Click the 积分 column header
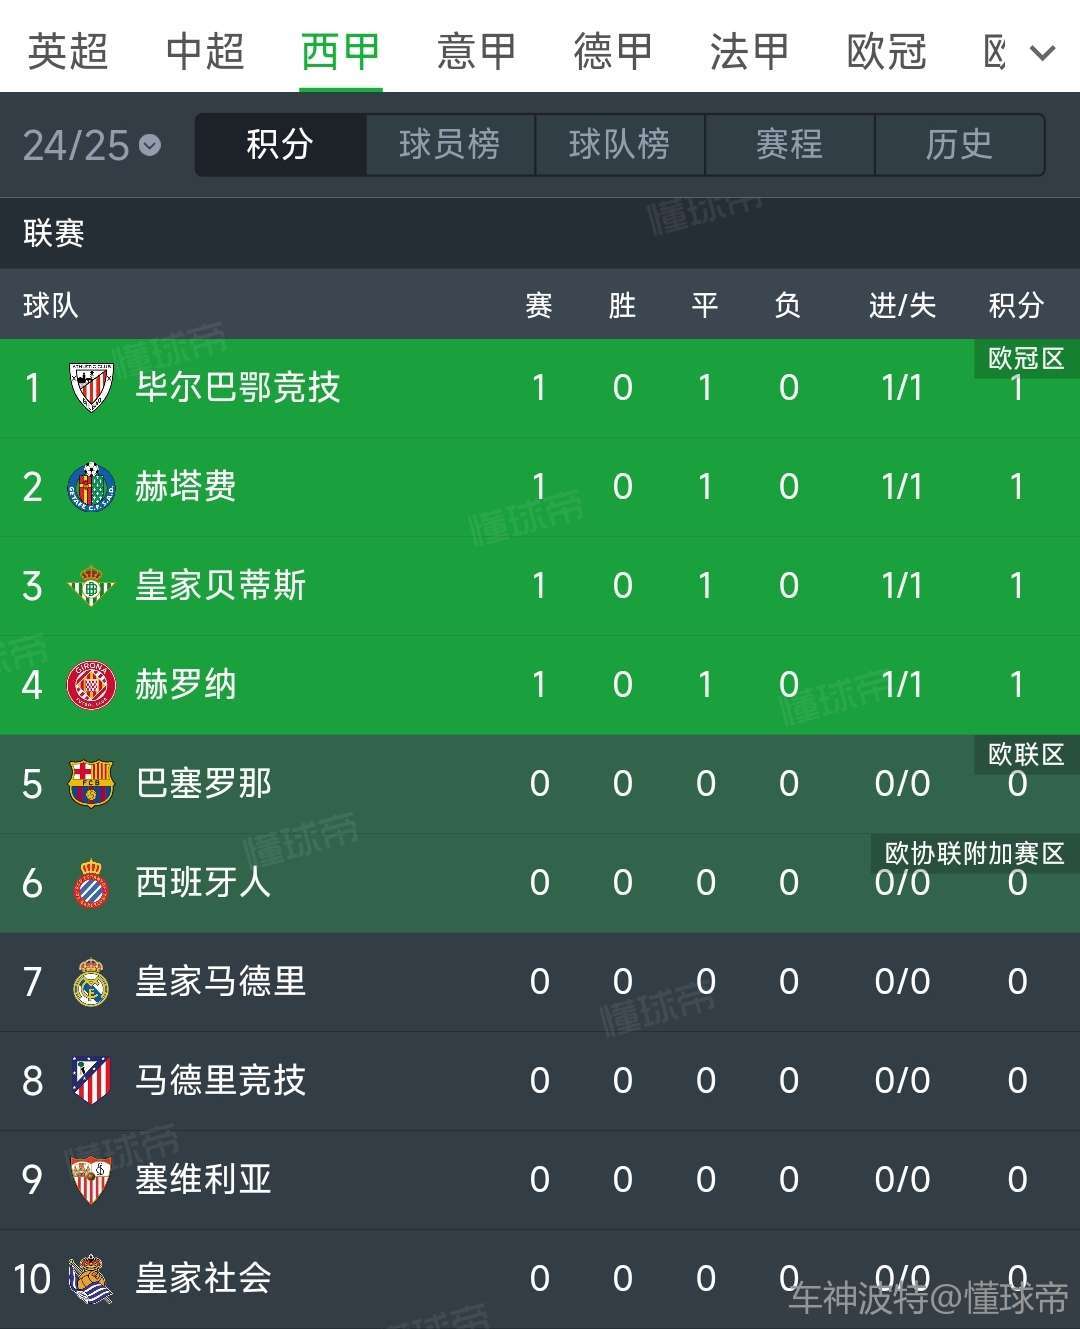 point(1016,305)
